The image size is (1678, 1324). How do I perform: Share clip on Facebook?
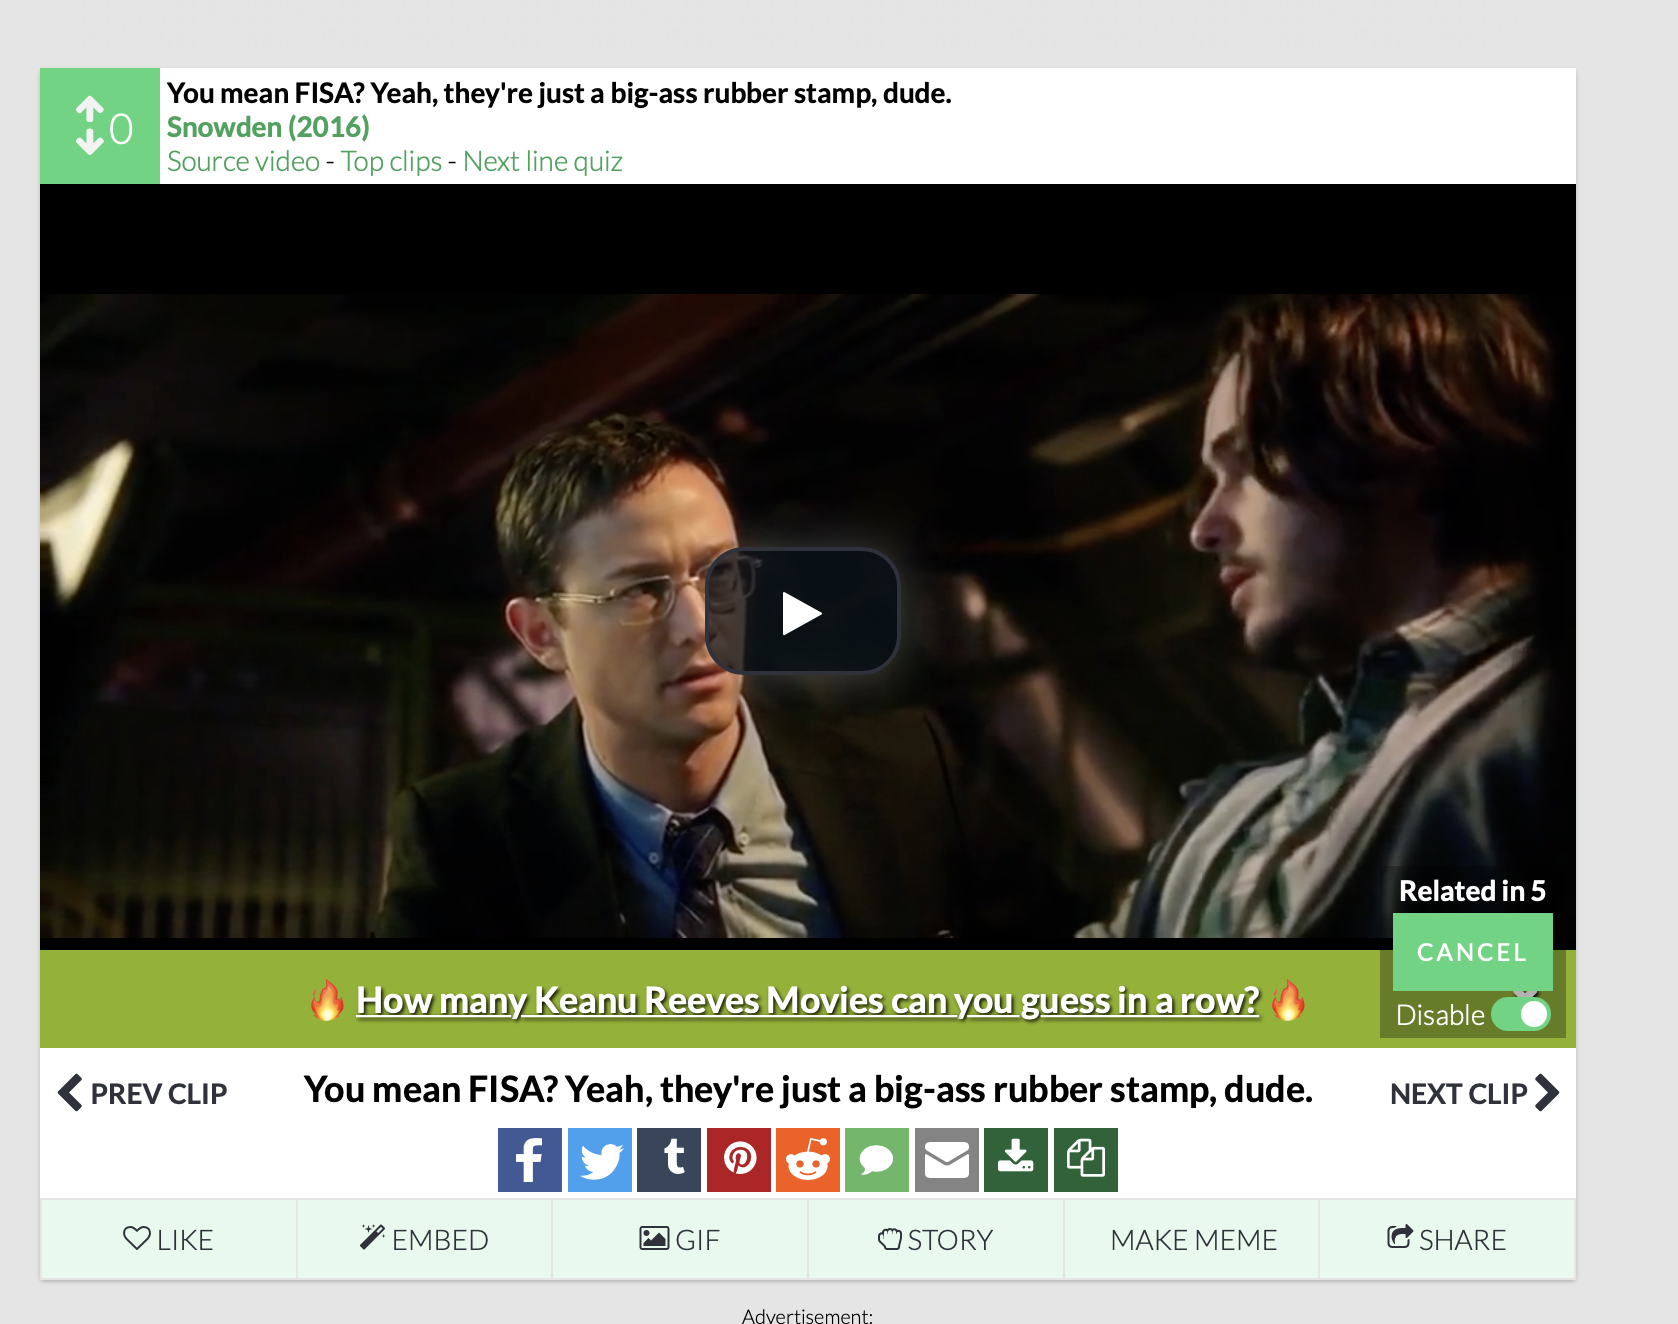coord(530,1160)
